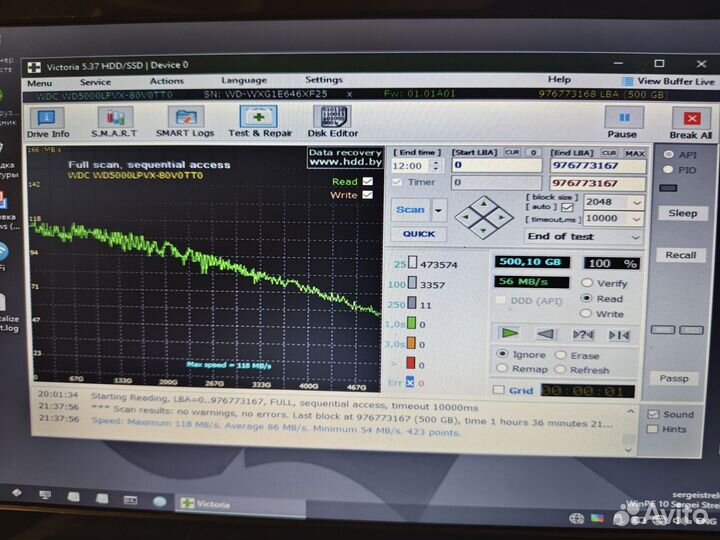Click the Sleep button
720x540 pixels.
[x=682, y=213]
